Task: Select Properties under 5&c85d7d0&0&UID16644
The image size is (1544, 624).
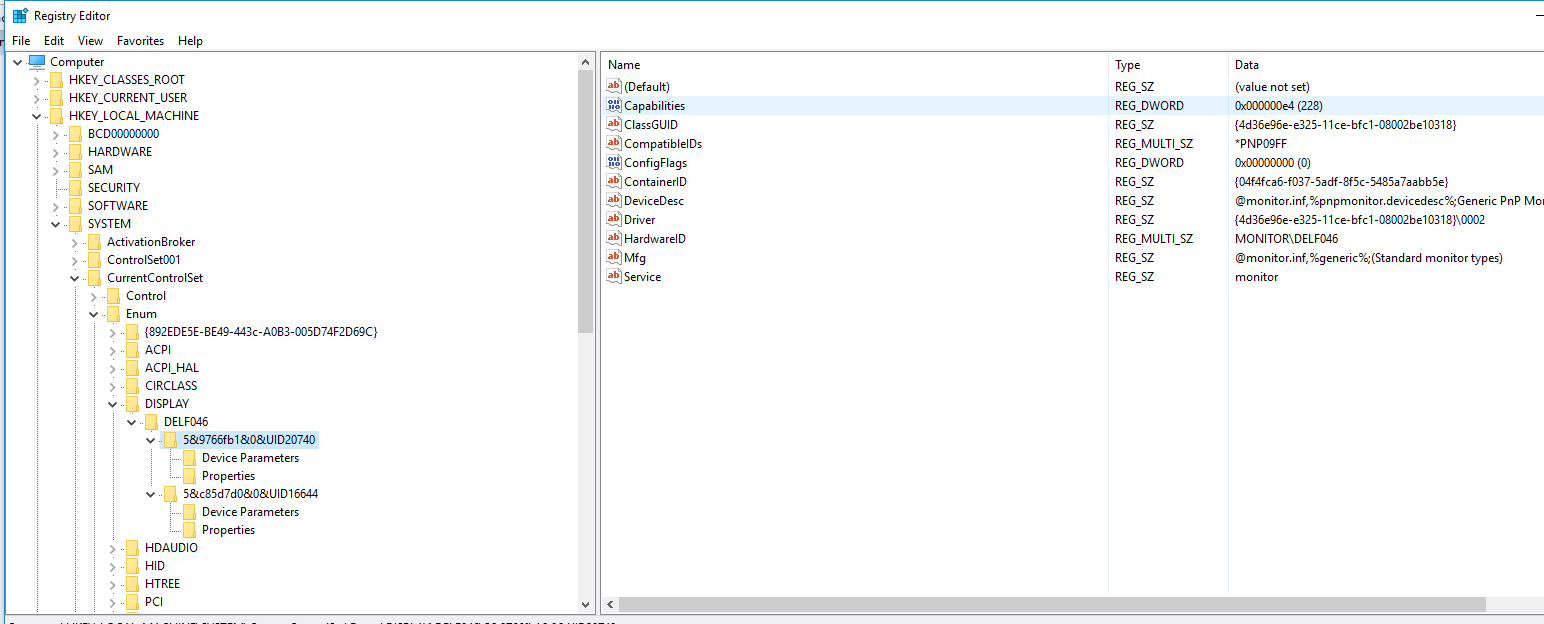Action: [228, 530]
